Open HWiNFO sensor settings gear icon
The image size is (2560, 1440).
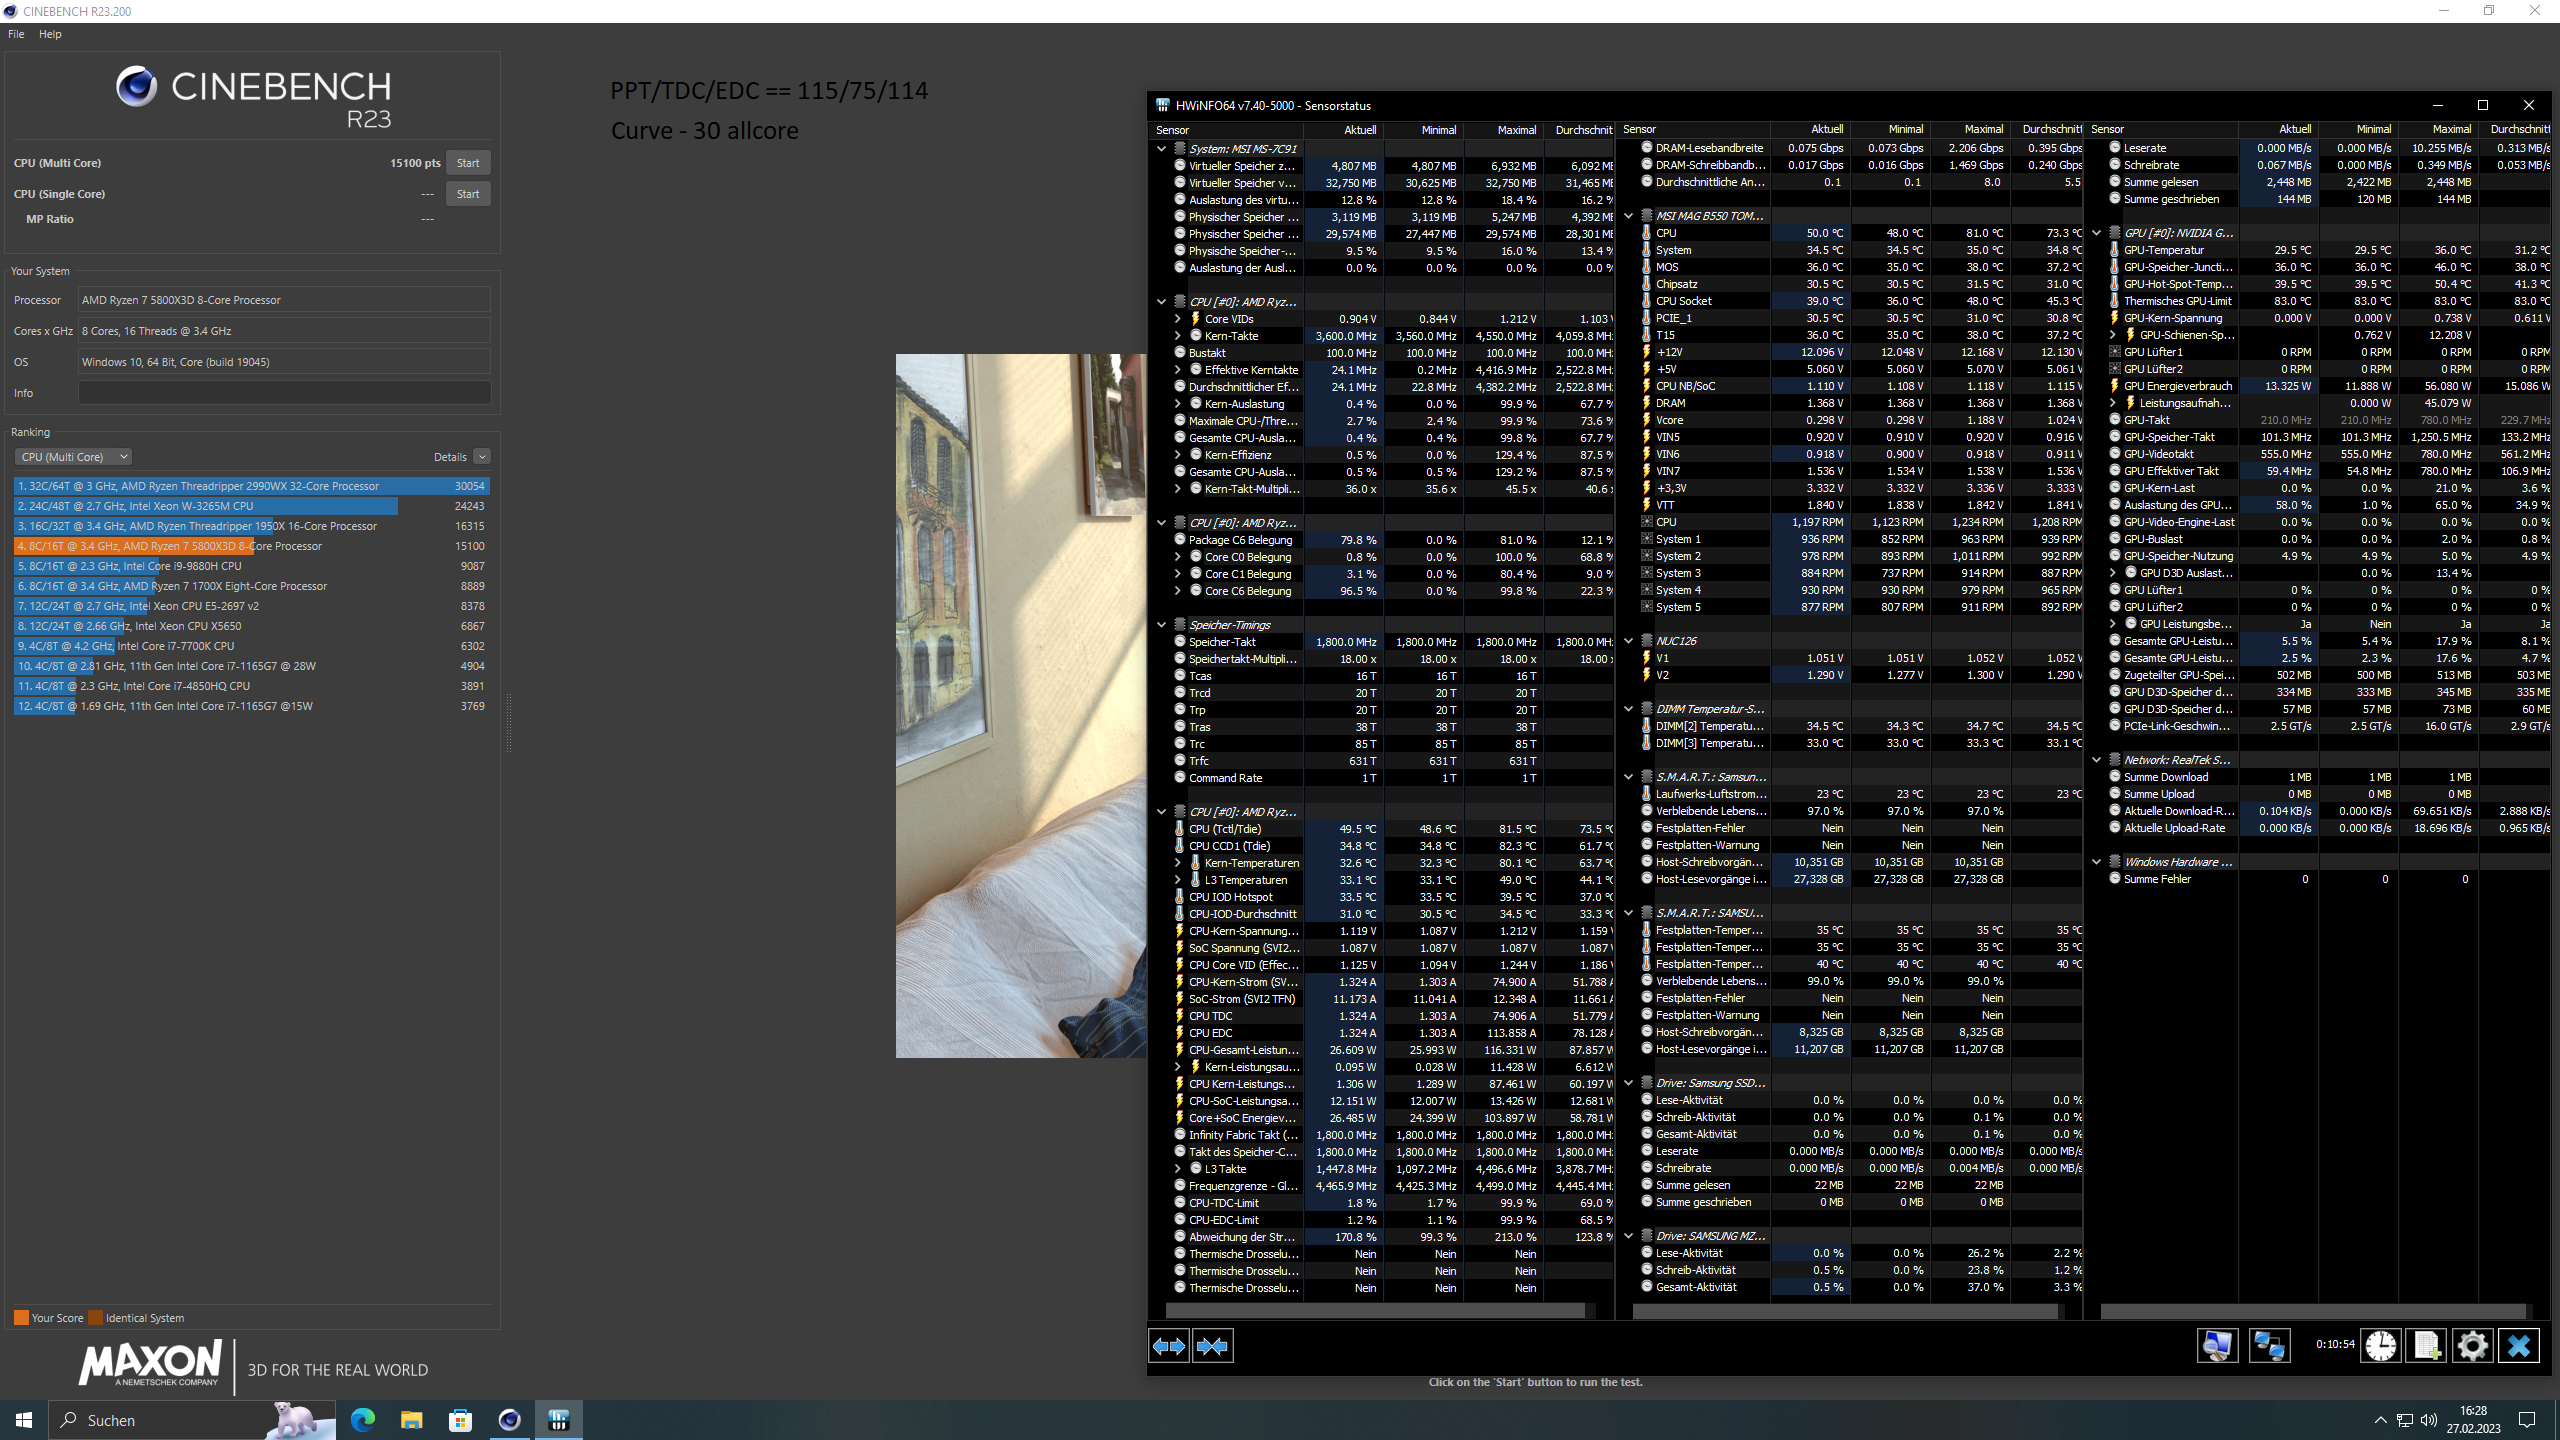2472,1346
